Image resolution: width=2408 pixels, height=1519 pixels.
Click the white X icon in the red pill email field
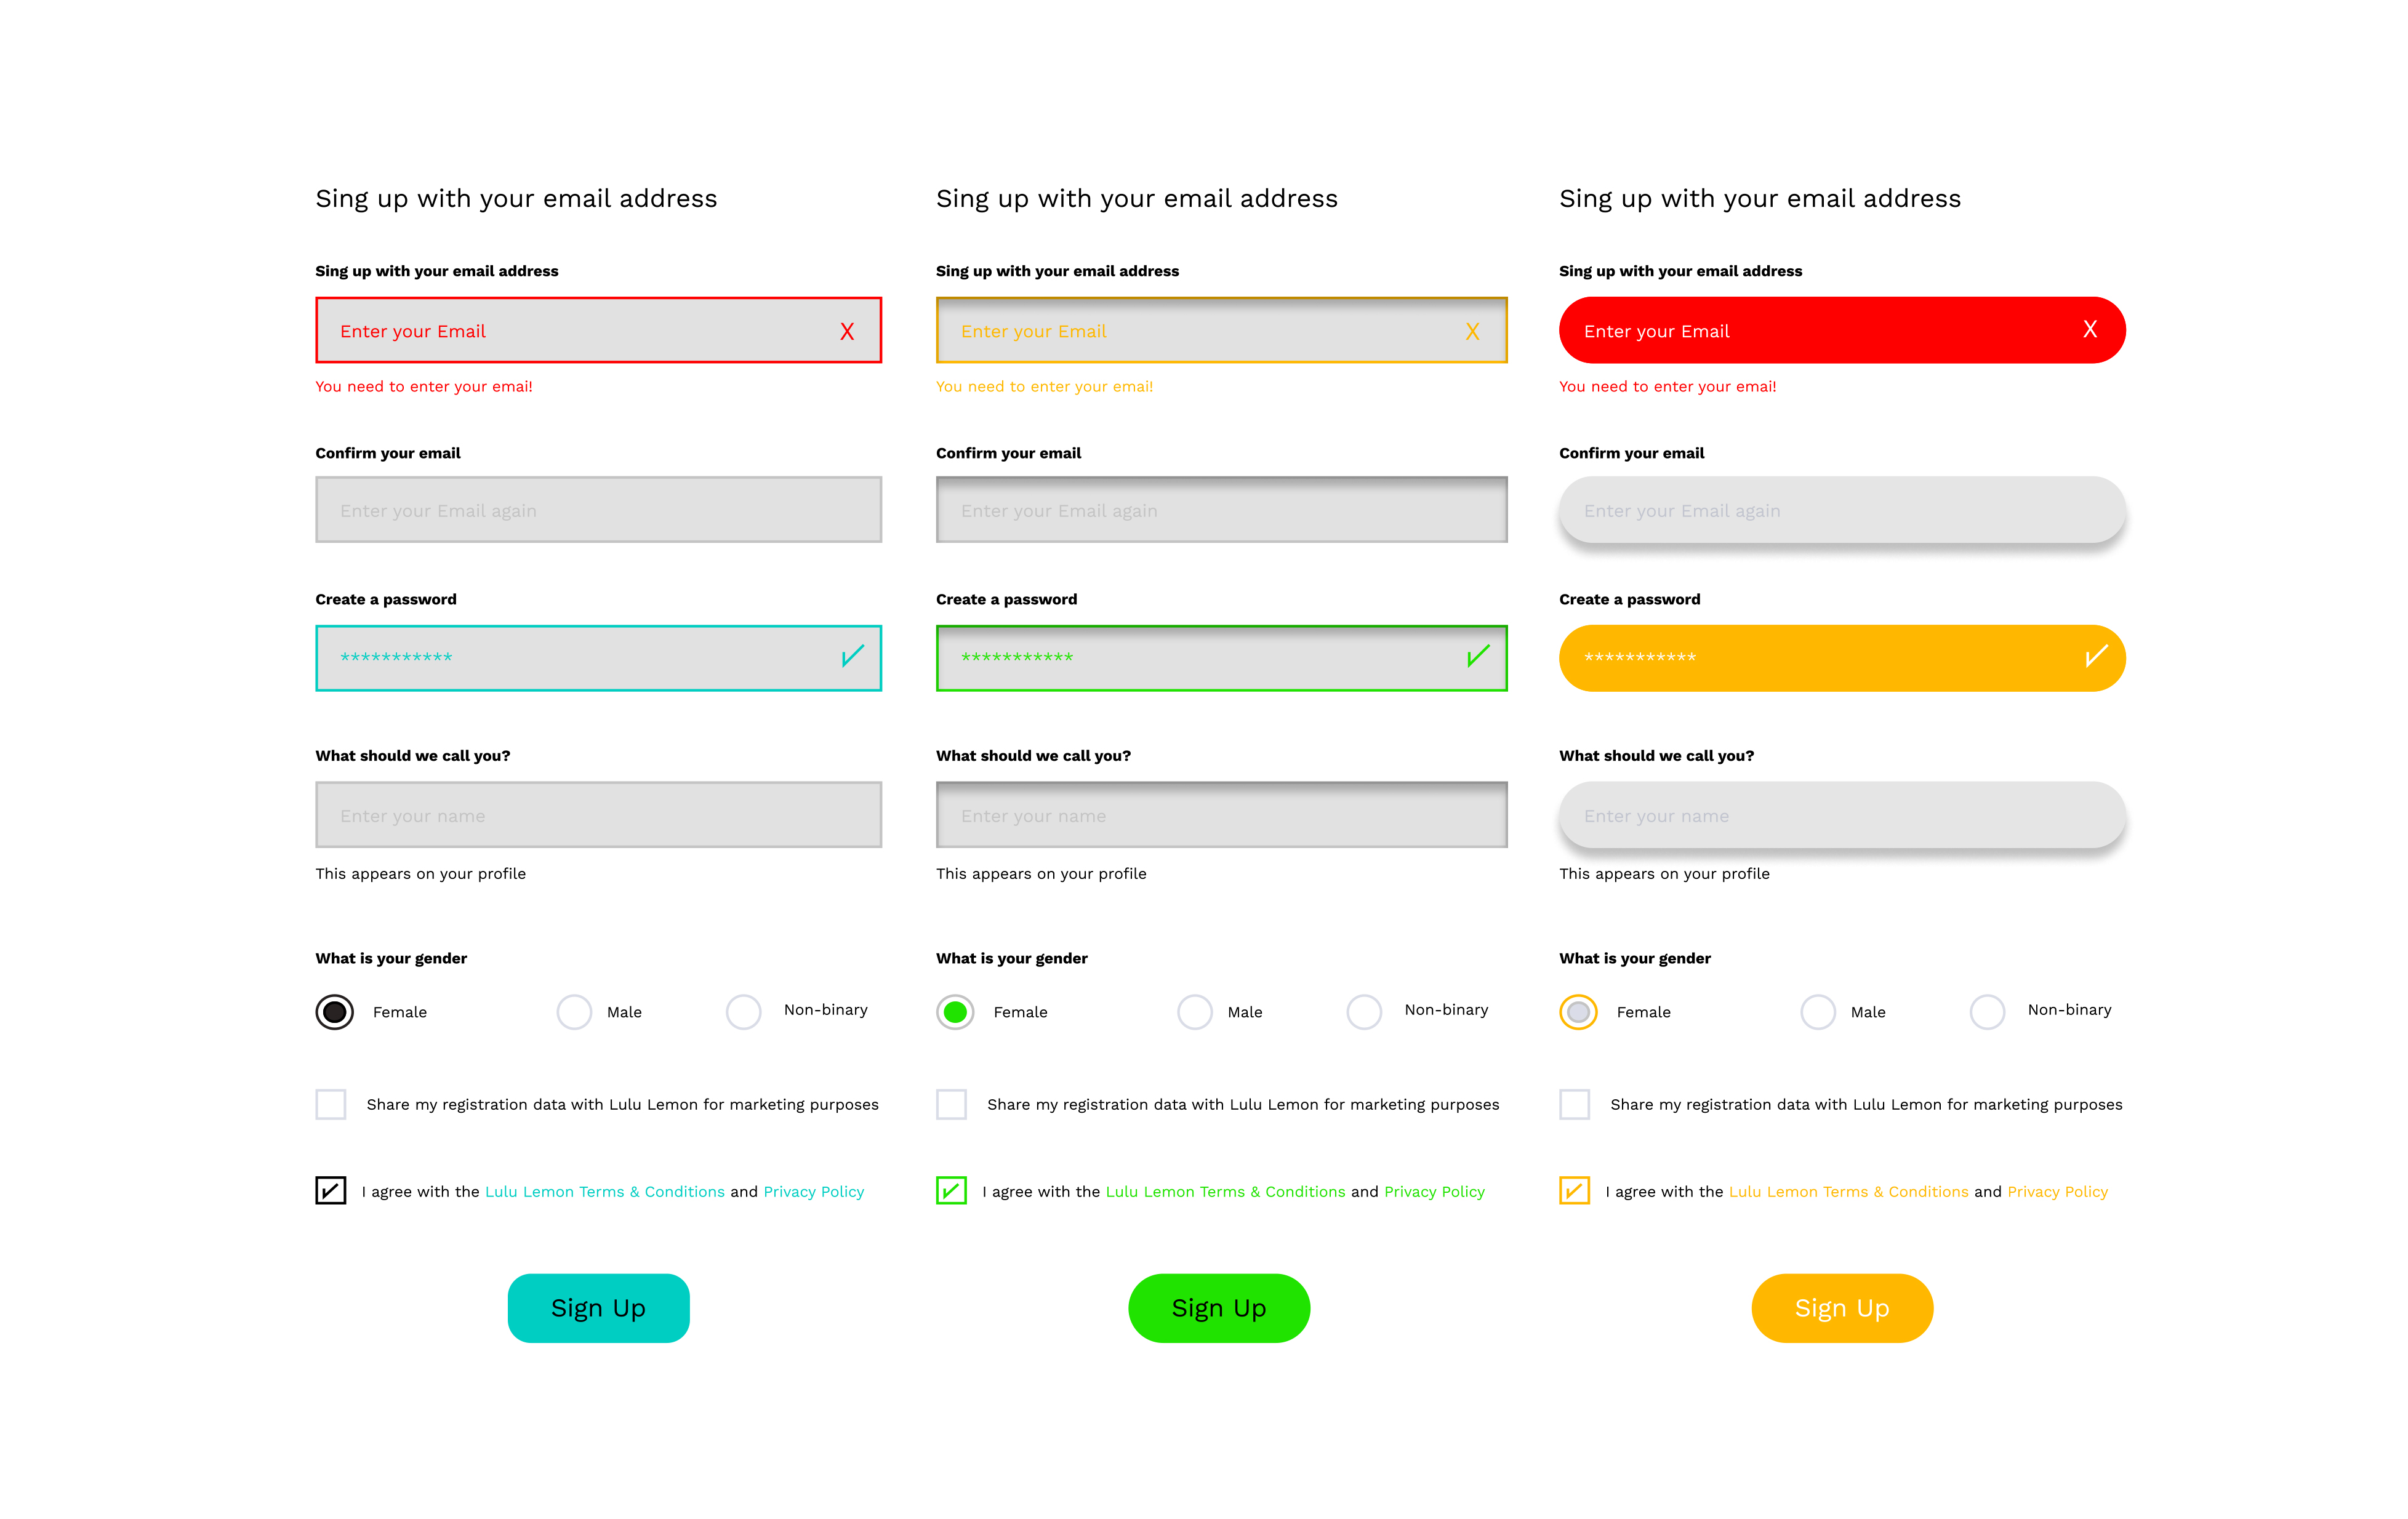point(2089,329)
